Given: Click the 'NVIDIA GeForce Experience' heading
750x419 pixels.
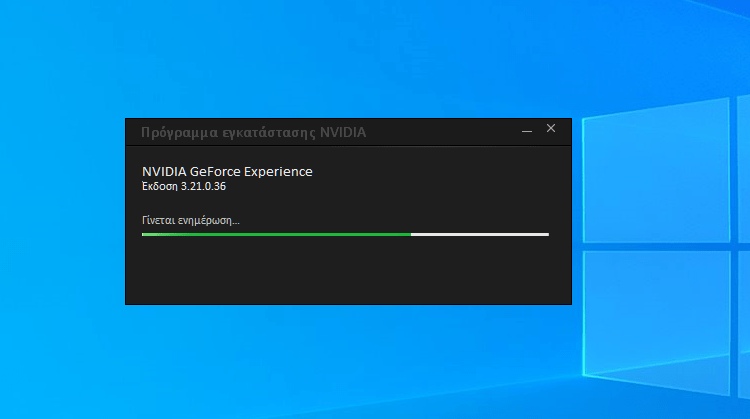Looking at the screenshot, I should click(227, 171).
